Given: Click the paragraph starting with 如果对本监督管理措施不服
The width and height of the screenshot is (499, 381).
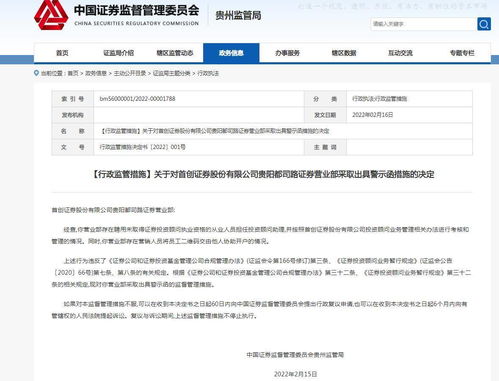Looking at the screenshot, I should tap(259, 310).
